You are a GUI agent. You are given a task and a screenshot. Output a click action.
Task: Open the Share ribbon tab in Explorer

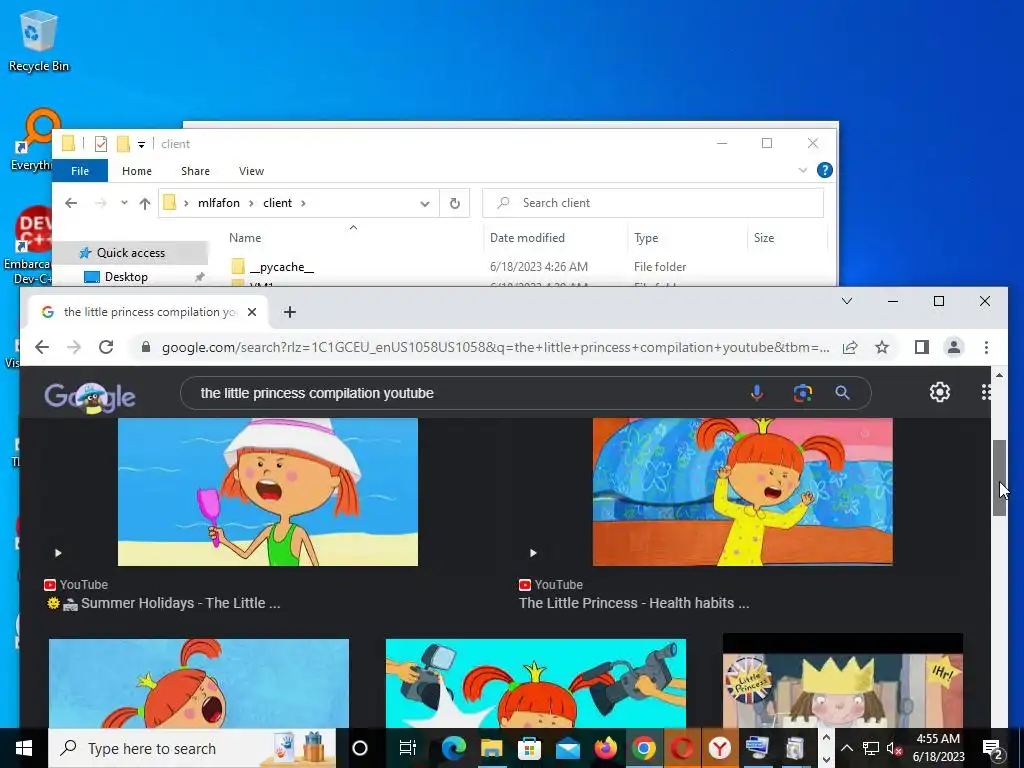tap(195, 171)
